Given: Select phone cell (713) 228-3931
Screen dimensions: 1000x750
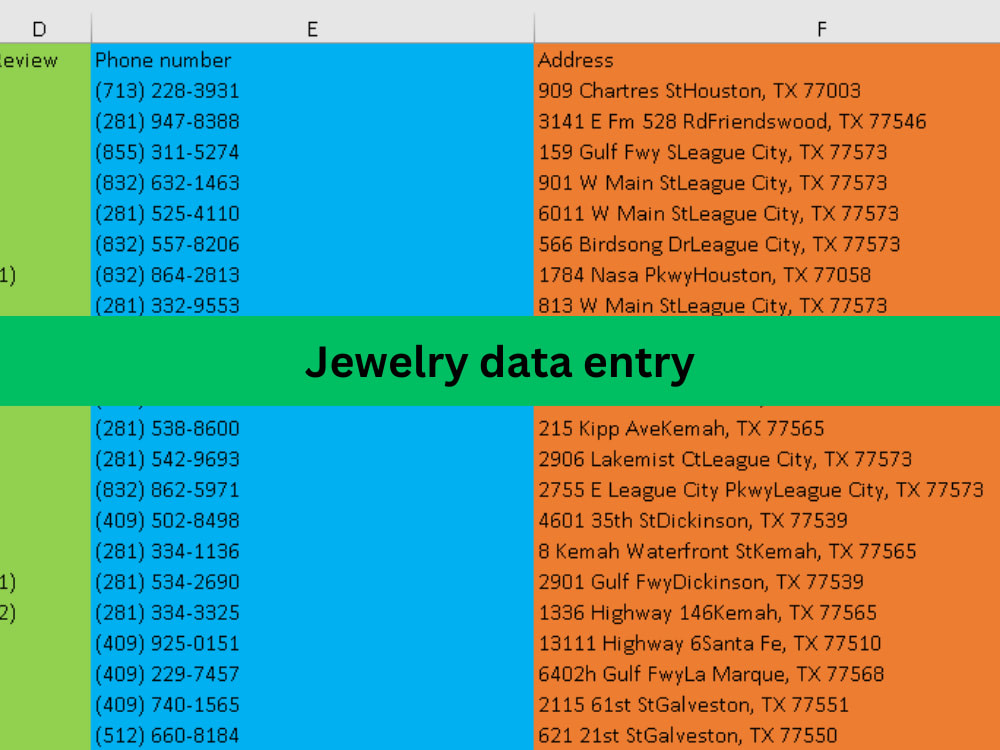Looking at the screenshot, I should (312, 91).
